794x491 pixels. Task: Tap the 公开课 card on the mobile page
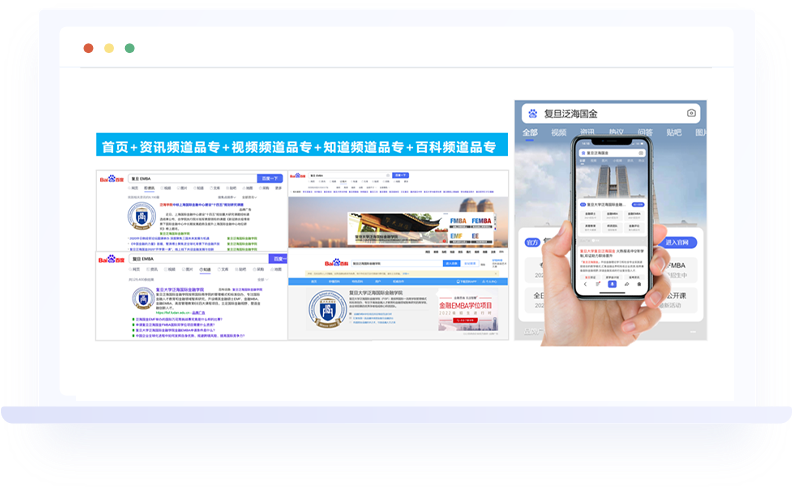coord(677,300)
